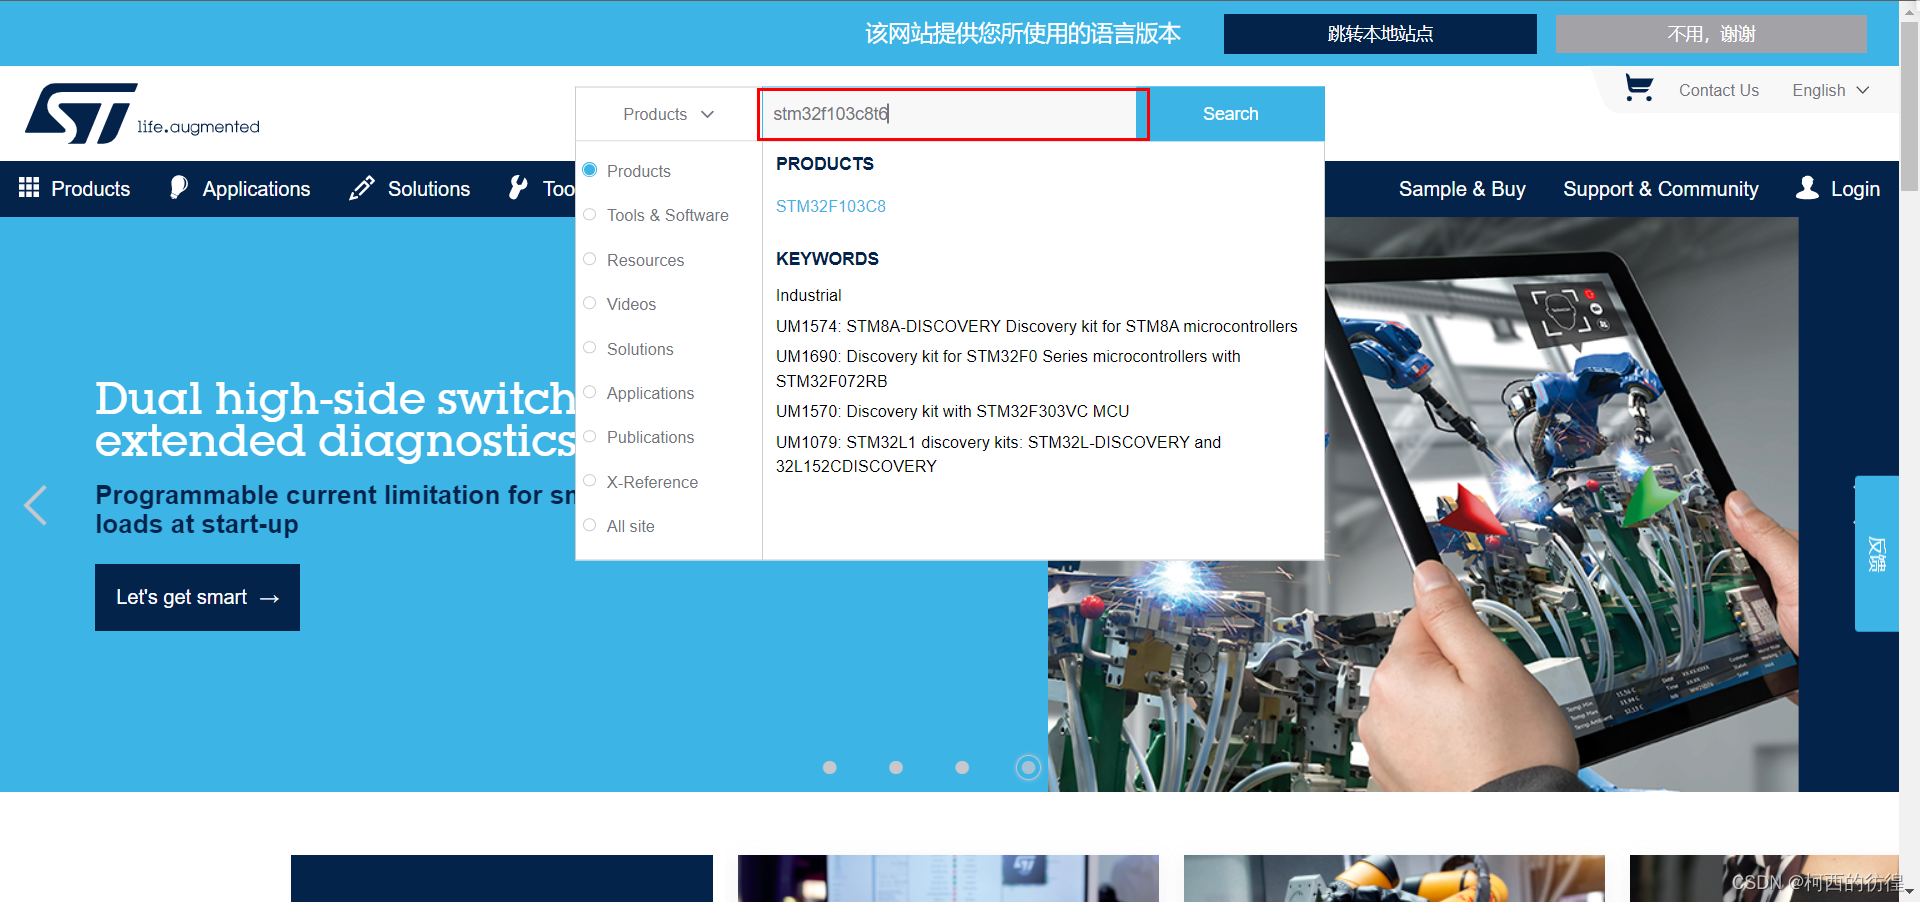Select the second carousel dot
The image size is (1920, 902).
tap(896, 767)
